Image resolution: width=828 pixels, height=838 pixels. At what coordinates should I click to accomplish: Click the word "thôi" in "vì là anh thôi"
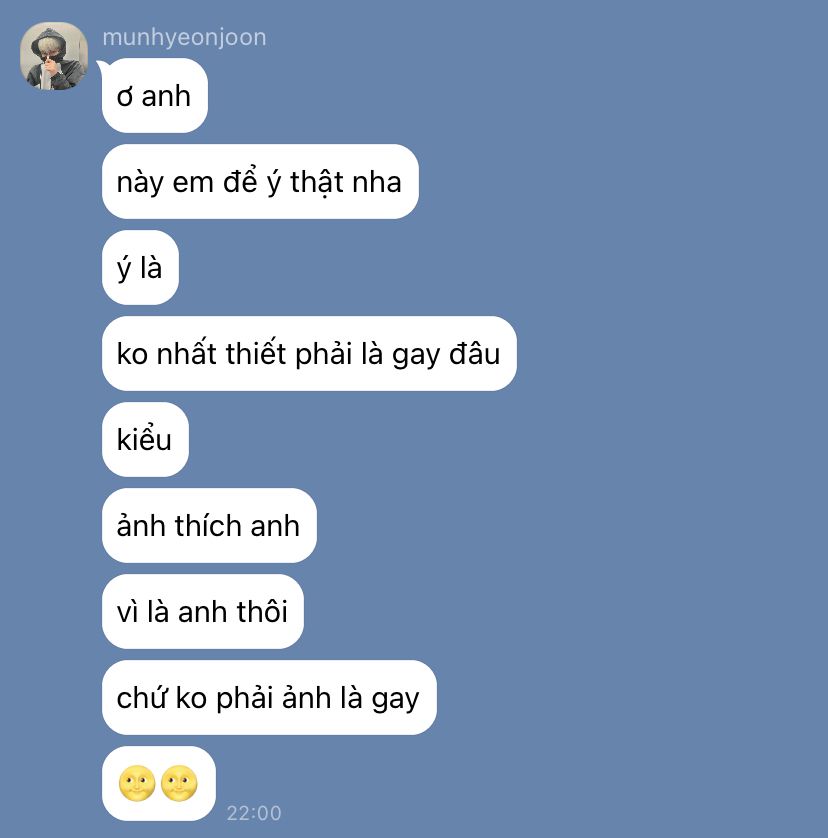(x=262, y=611)
